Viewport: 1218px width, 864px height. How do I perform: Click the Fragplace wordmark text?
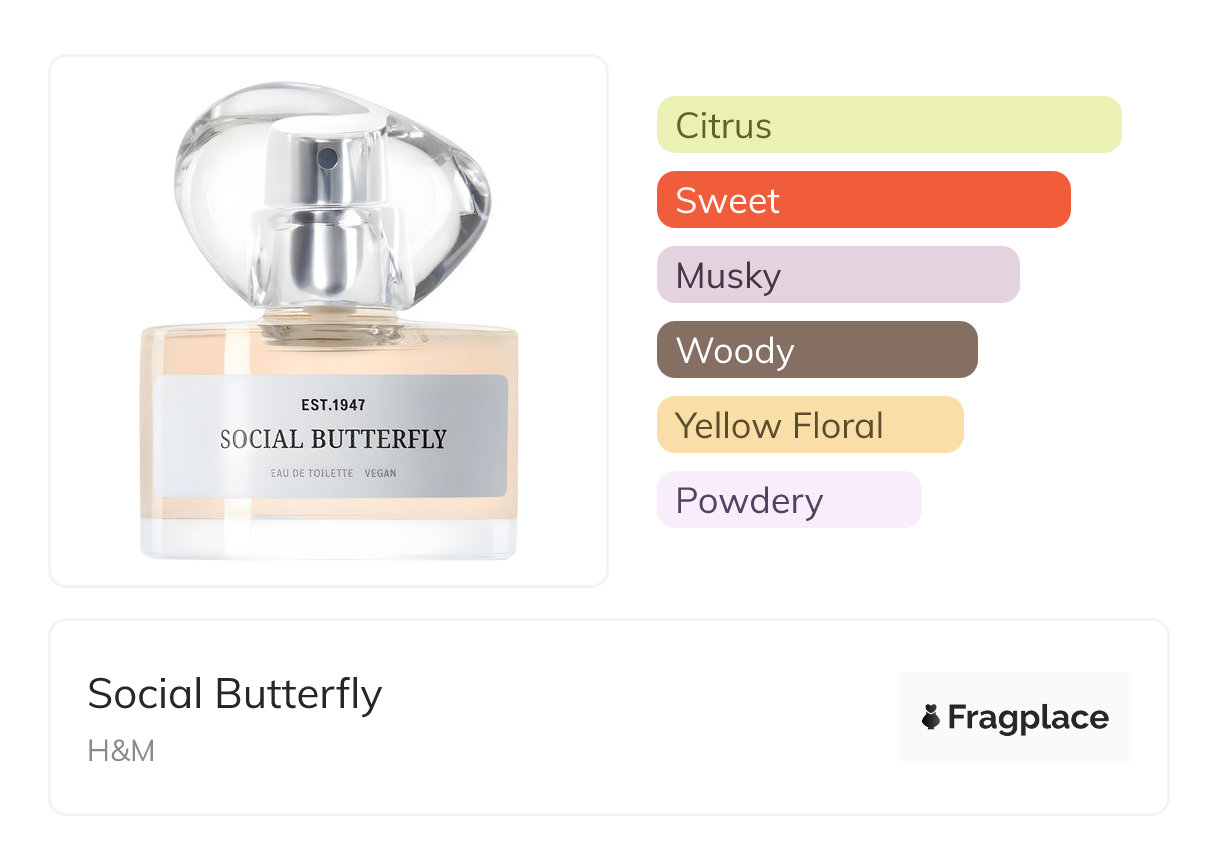[1028, 717]
